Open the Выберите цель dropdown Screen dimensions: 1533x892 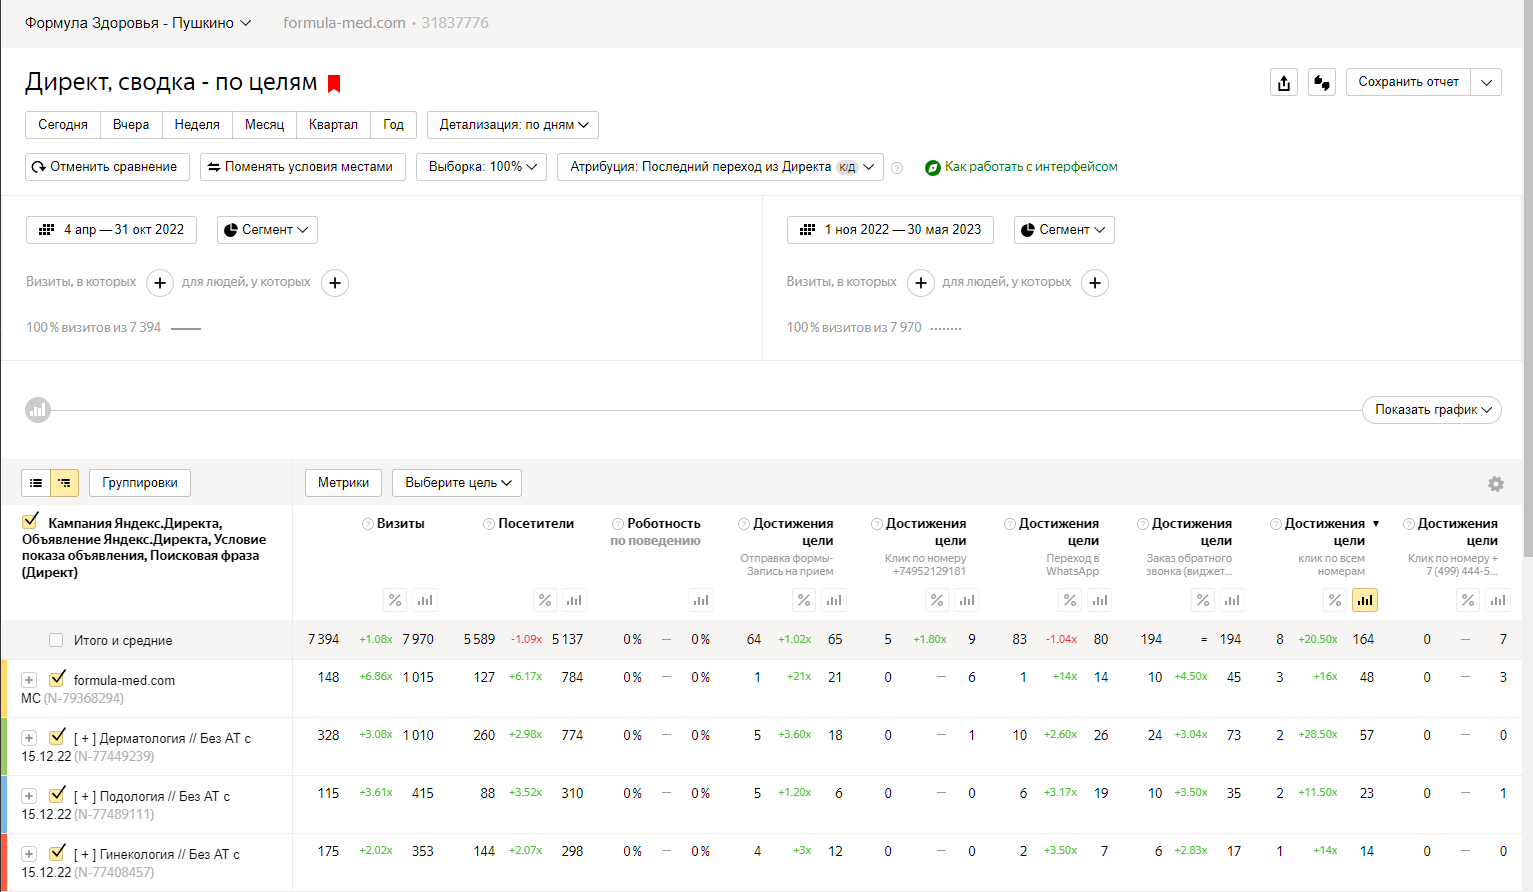click(457, 483)
